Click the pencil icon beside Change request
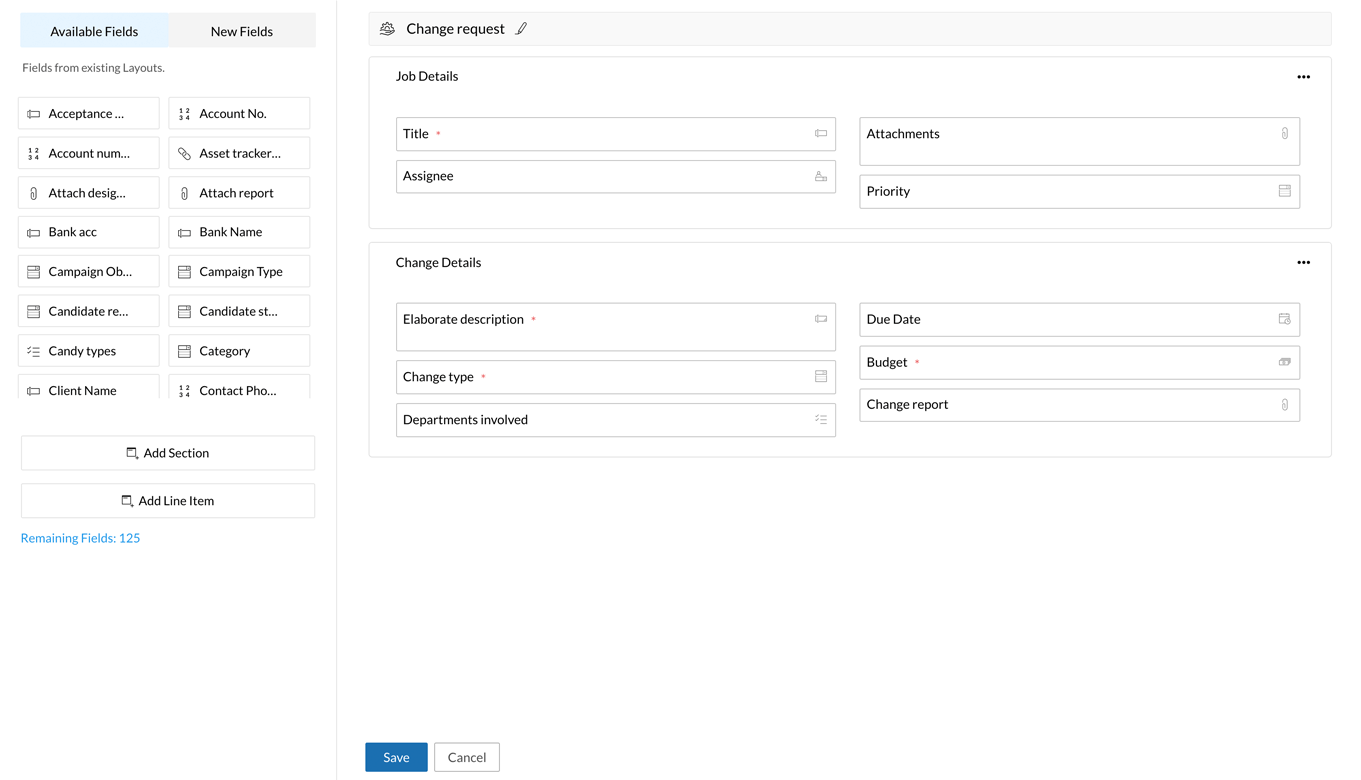 pyautogui.click(x=521, y=29)
